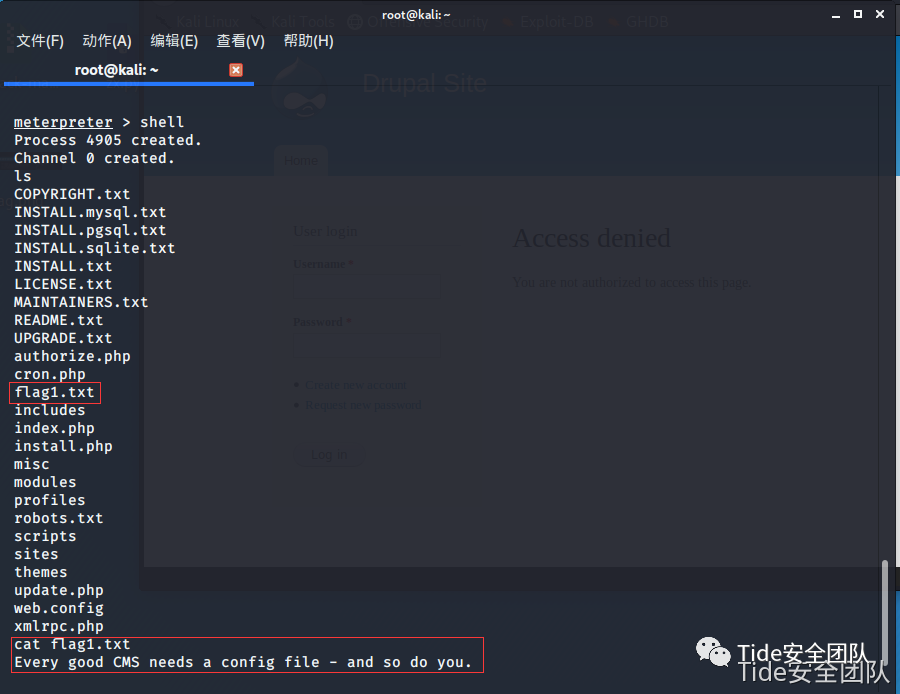Click the underlined meterpreter prompt
The width and height of the screenshot is (900, 694).
click(63, 122)
